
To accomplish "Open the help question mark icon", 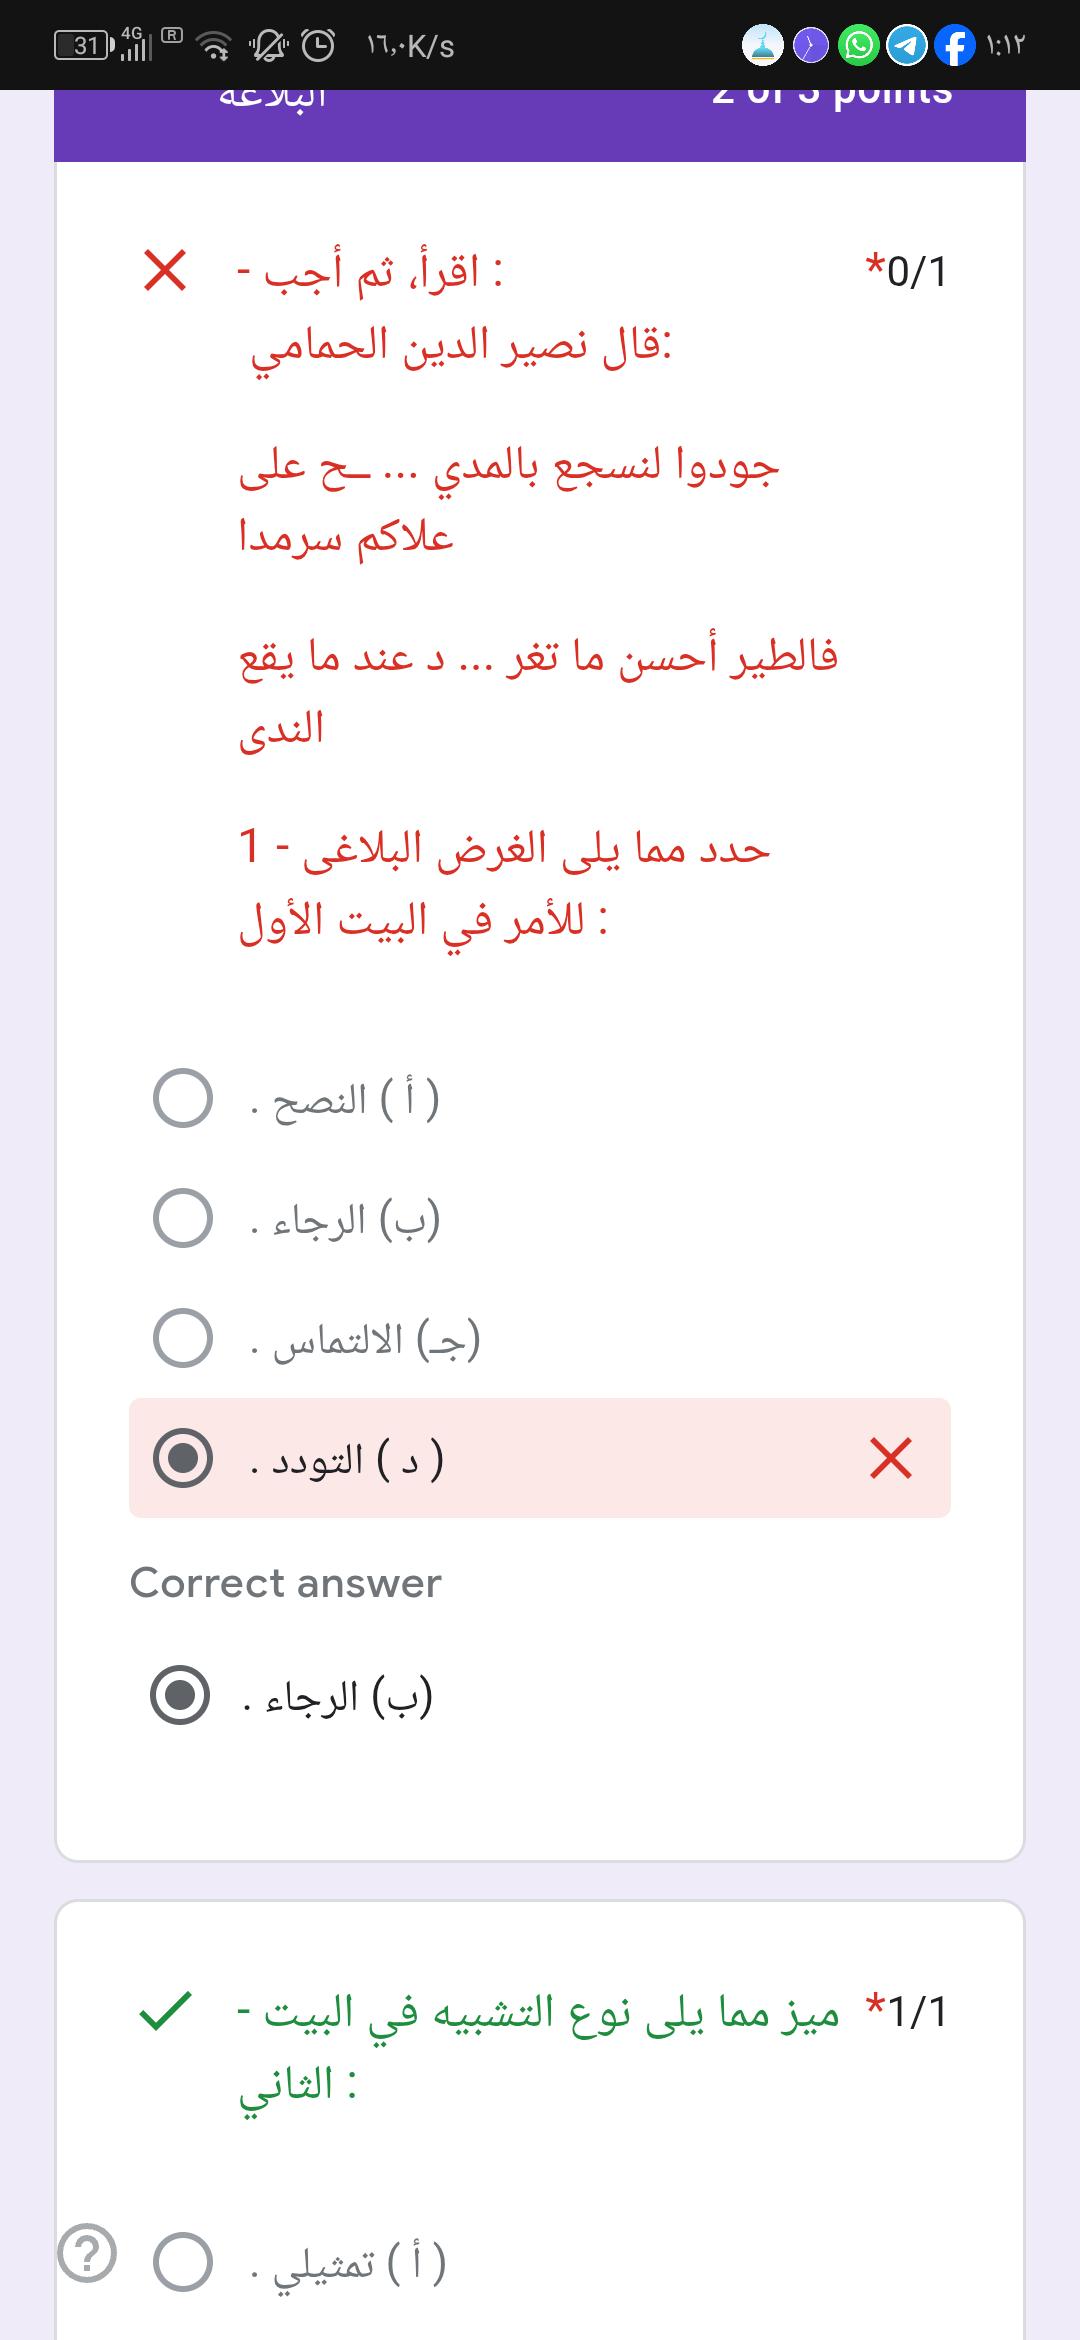I will click(x=87, y=2255).
